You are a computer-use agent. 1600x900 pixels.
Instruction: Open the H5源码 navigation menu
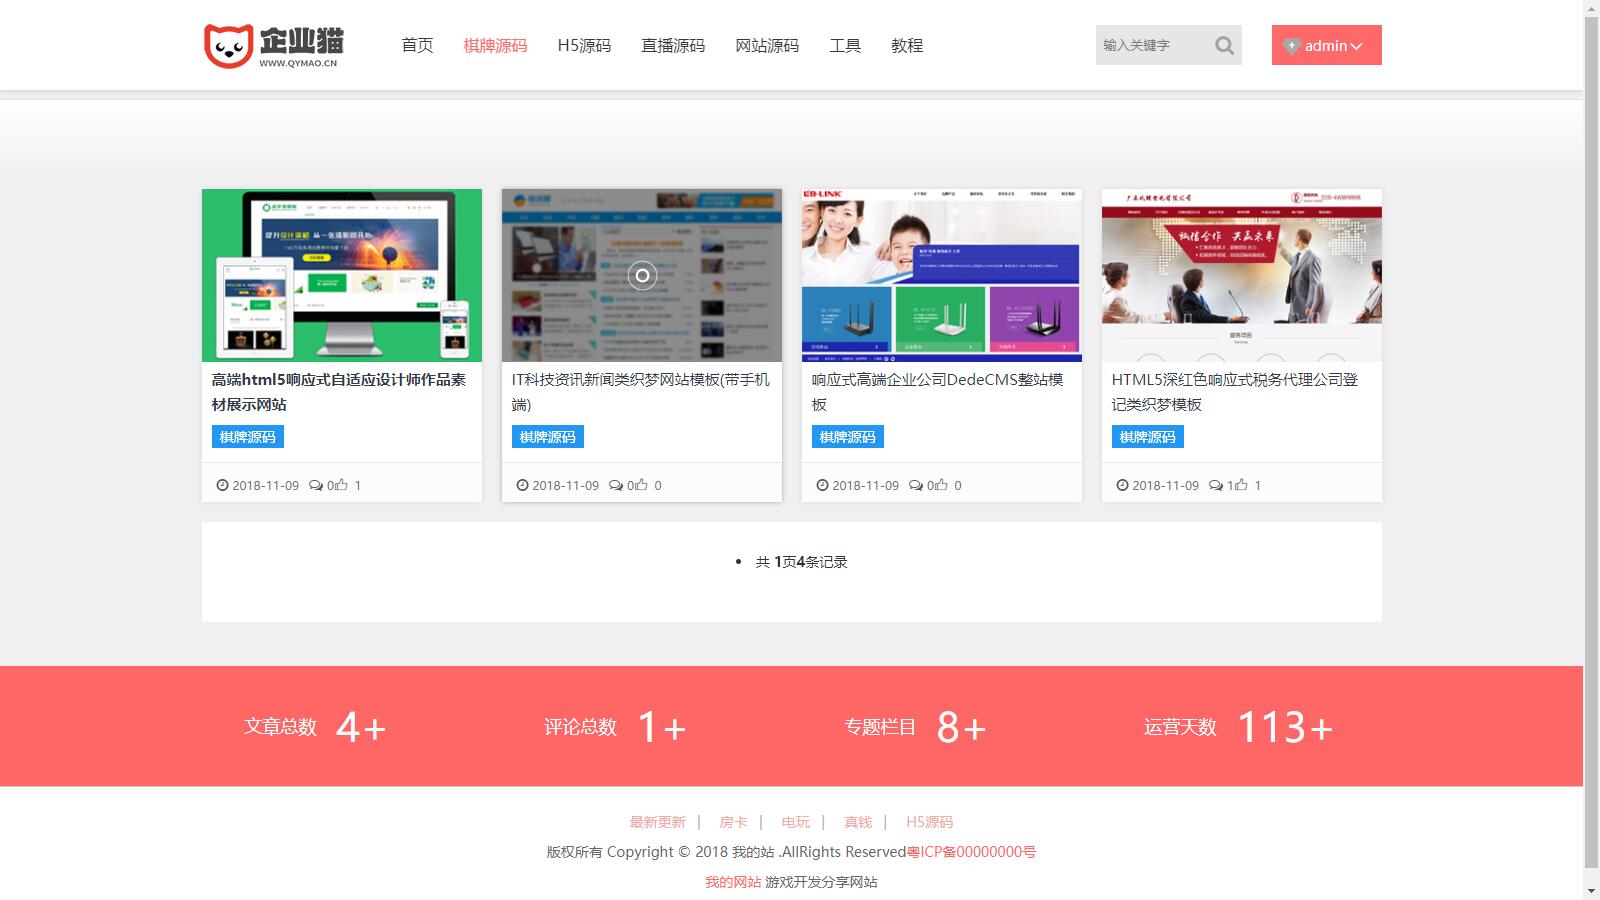click(584, 45)
